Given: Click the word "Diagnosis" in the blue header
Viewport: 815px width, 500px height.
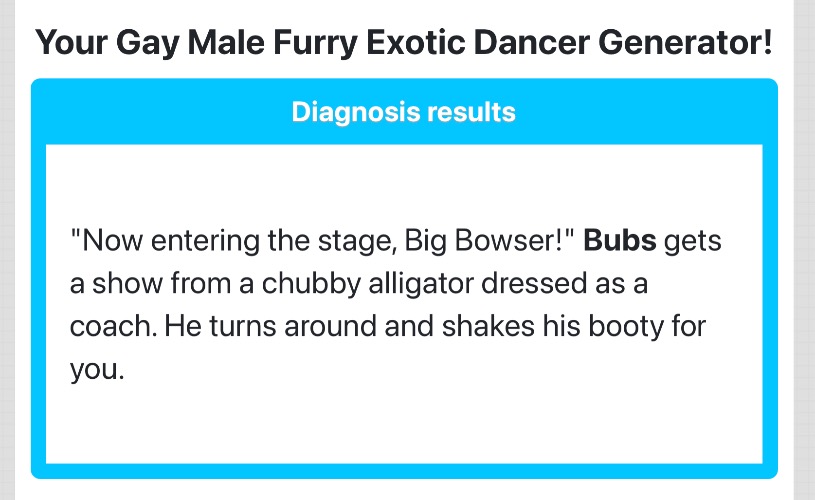Looking at the screenshot, I should (x=356, y=111).
